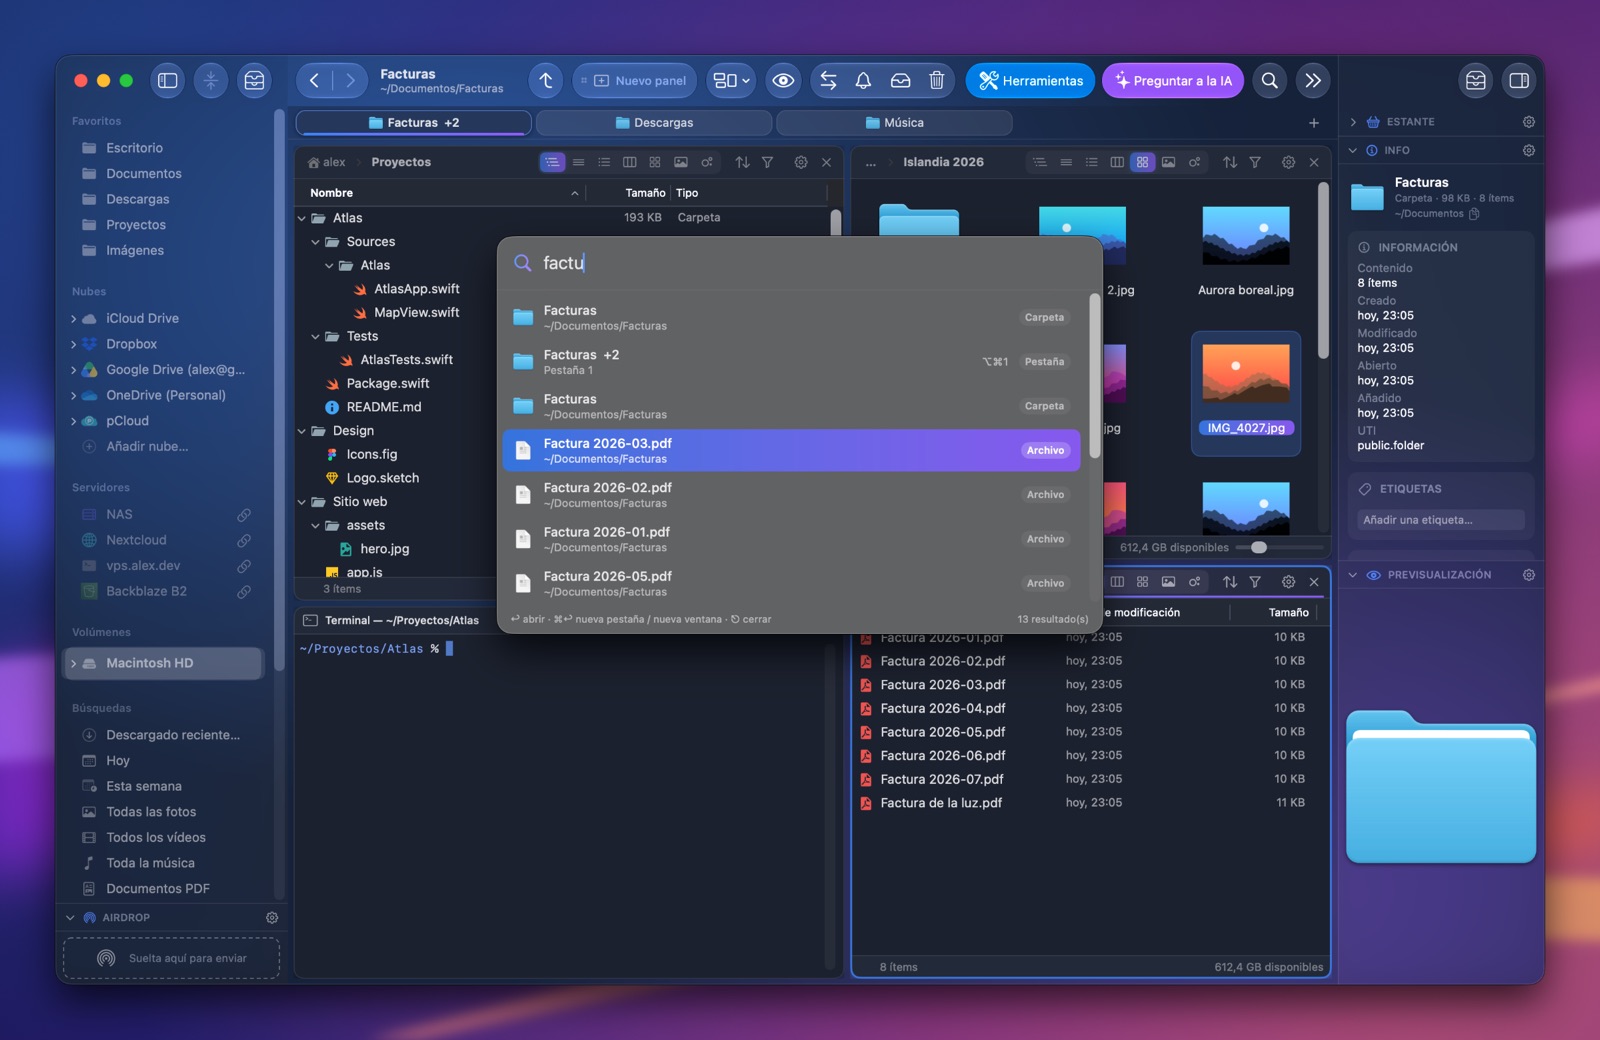
Task: Click the filter icon in Proyectos panel
Action: (x=767, y=162)
